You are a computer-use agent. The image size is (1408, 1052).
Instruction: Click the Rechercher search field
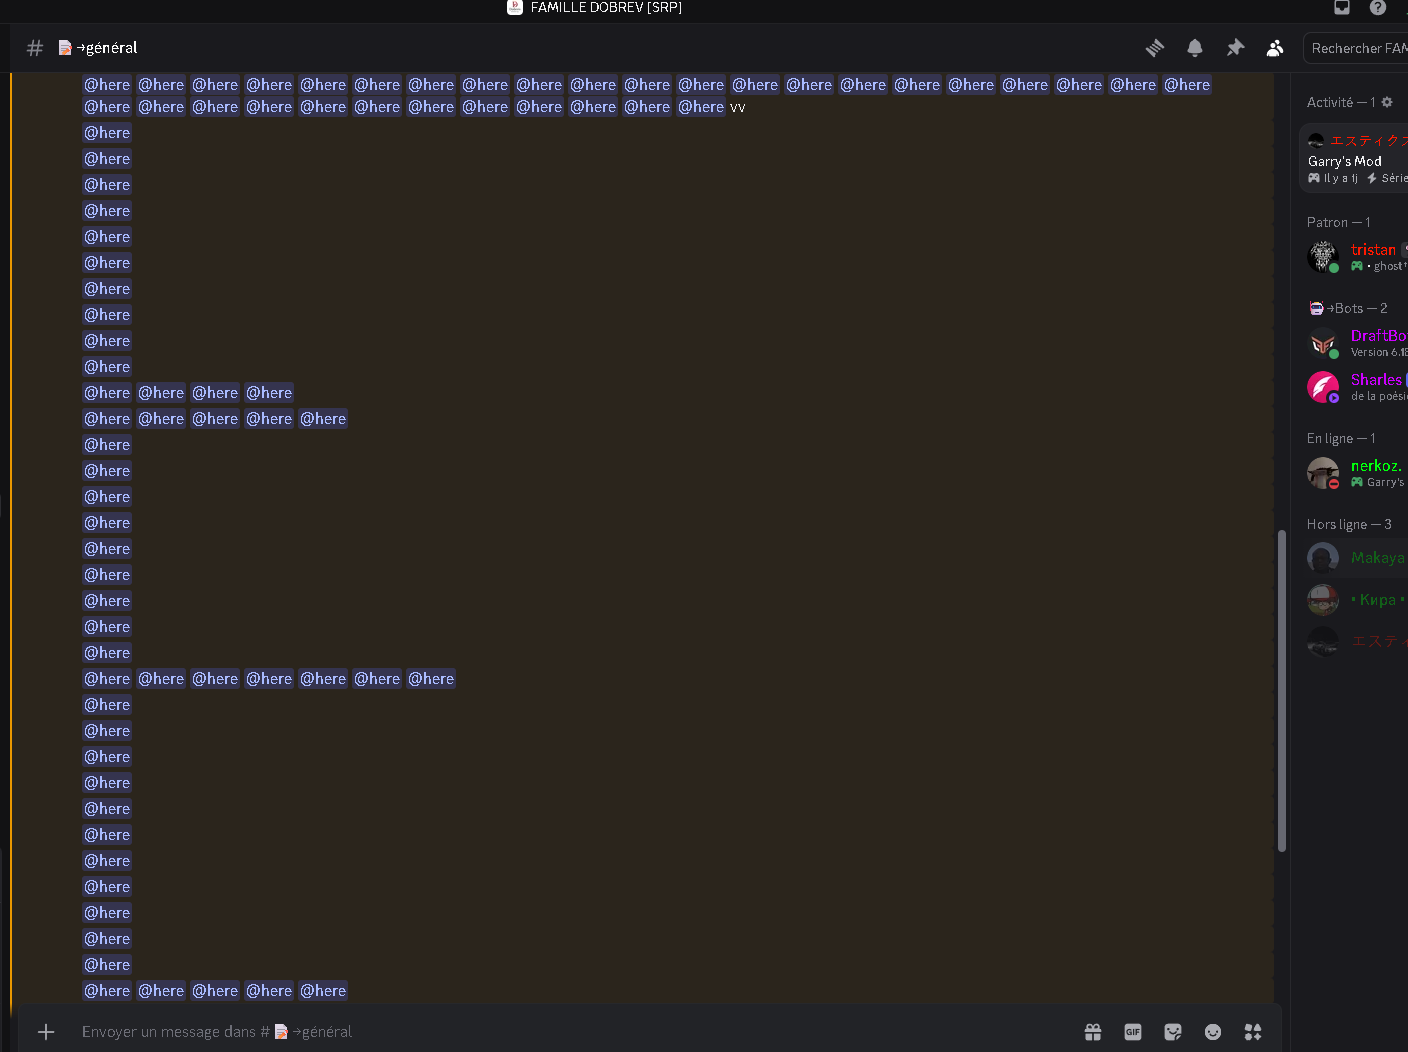click(x=1356, y=48)
